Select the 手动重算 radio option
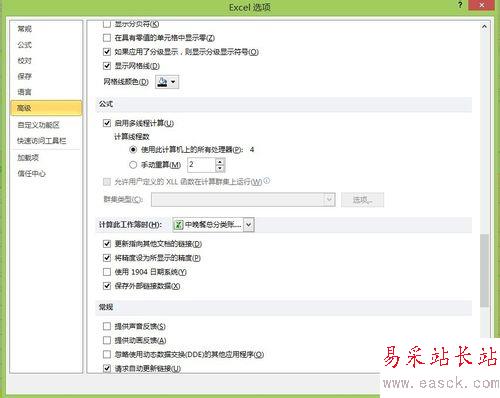The image size is (500, 398). coord(133,165)
